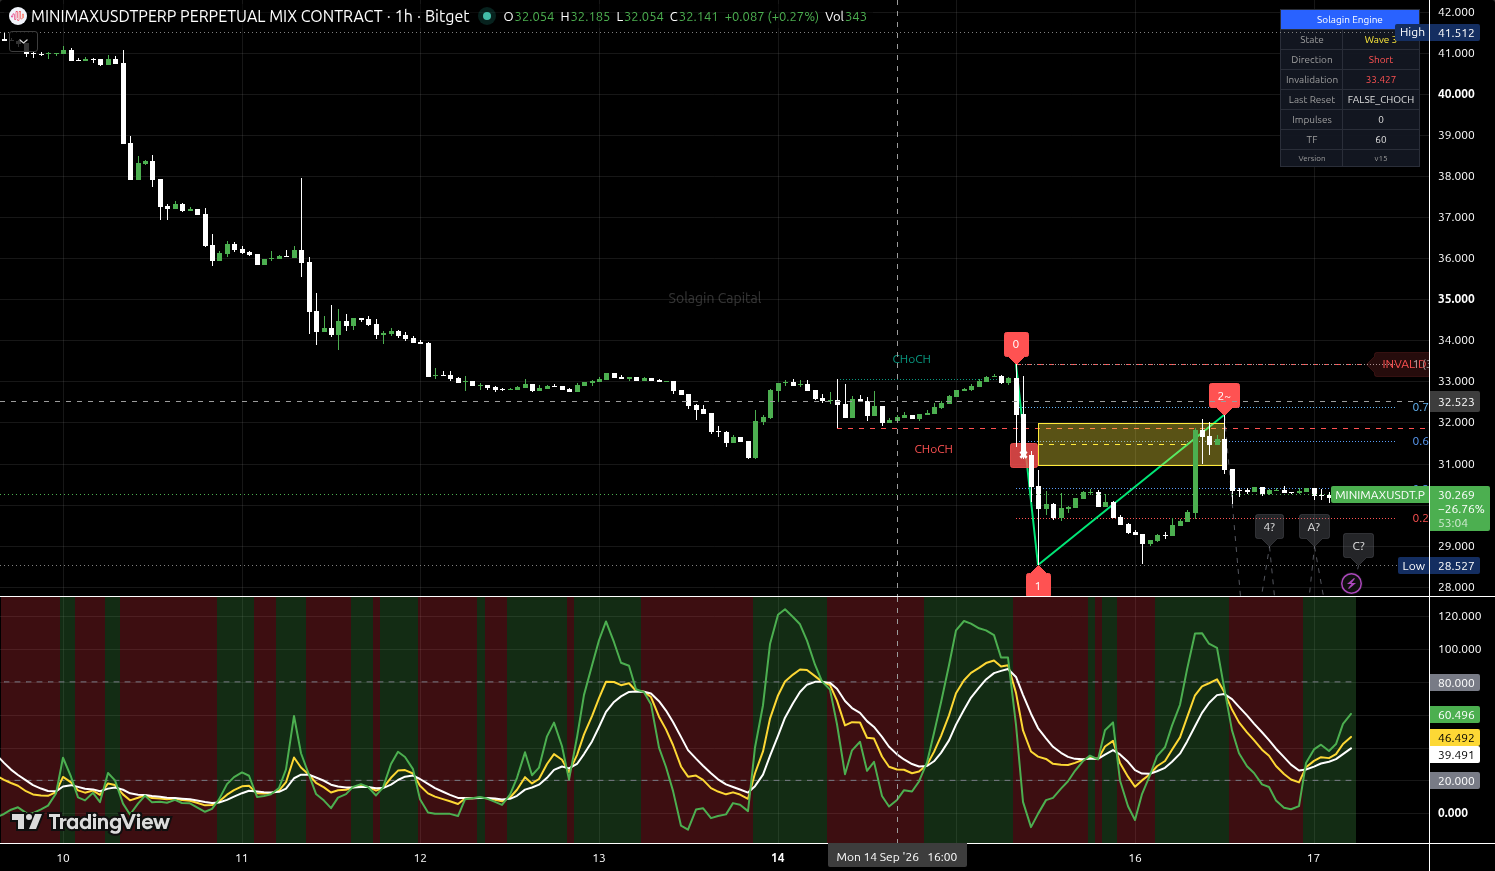Click the red CHoCH label
1495x871 pixels.
click(933, 449)
